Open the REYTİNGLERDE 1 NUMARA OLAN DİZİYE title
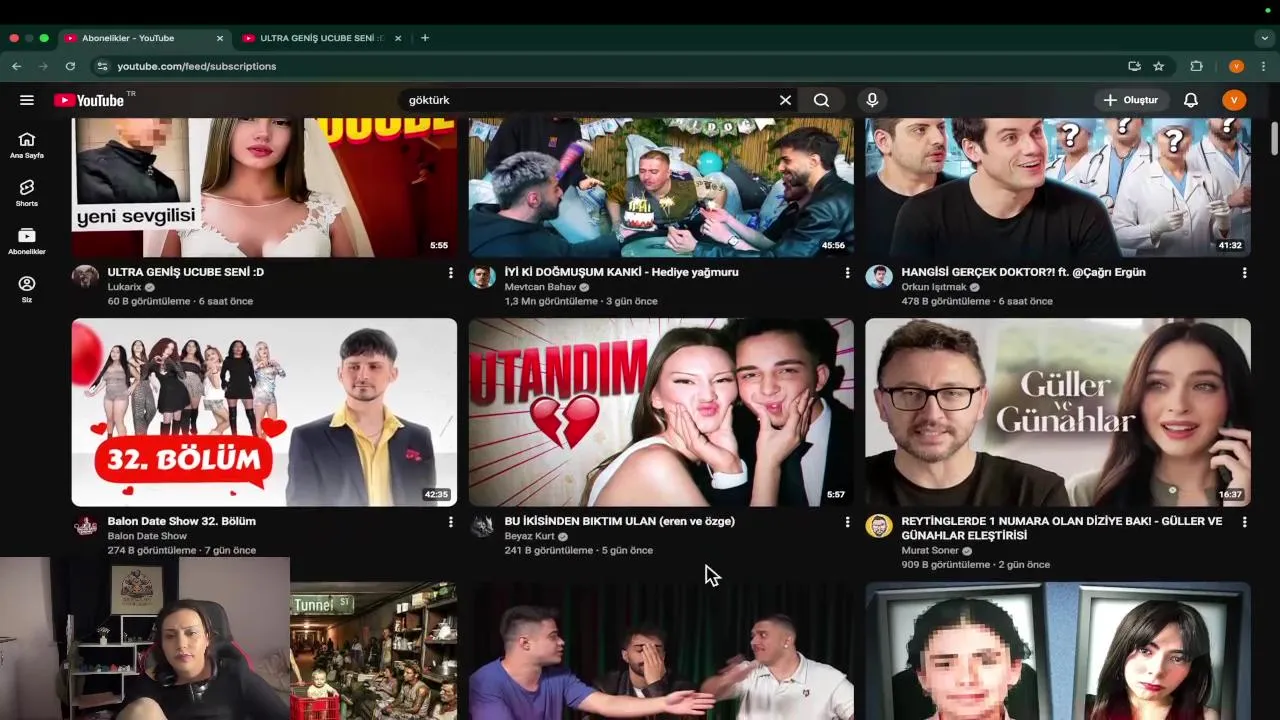Screen dimensions: 1280x720 (1062, 528)
